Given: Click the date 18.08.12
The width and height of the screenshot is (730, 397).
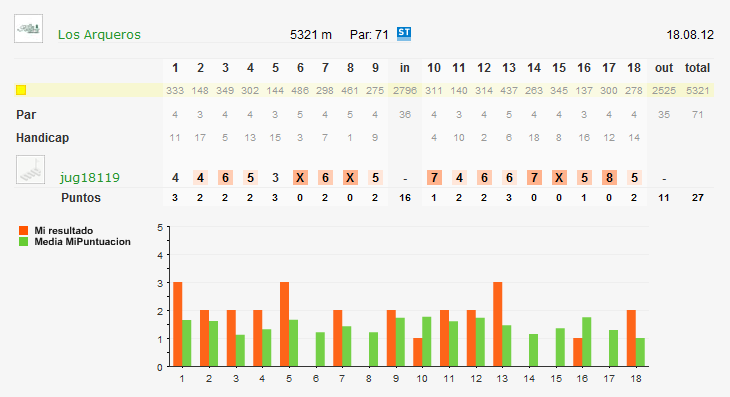Looking at the screenshot, I should 690,35.
